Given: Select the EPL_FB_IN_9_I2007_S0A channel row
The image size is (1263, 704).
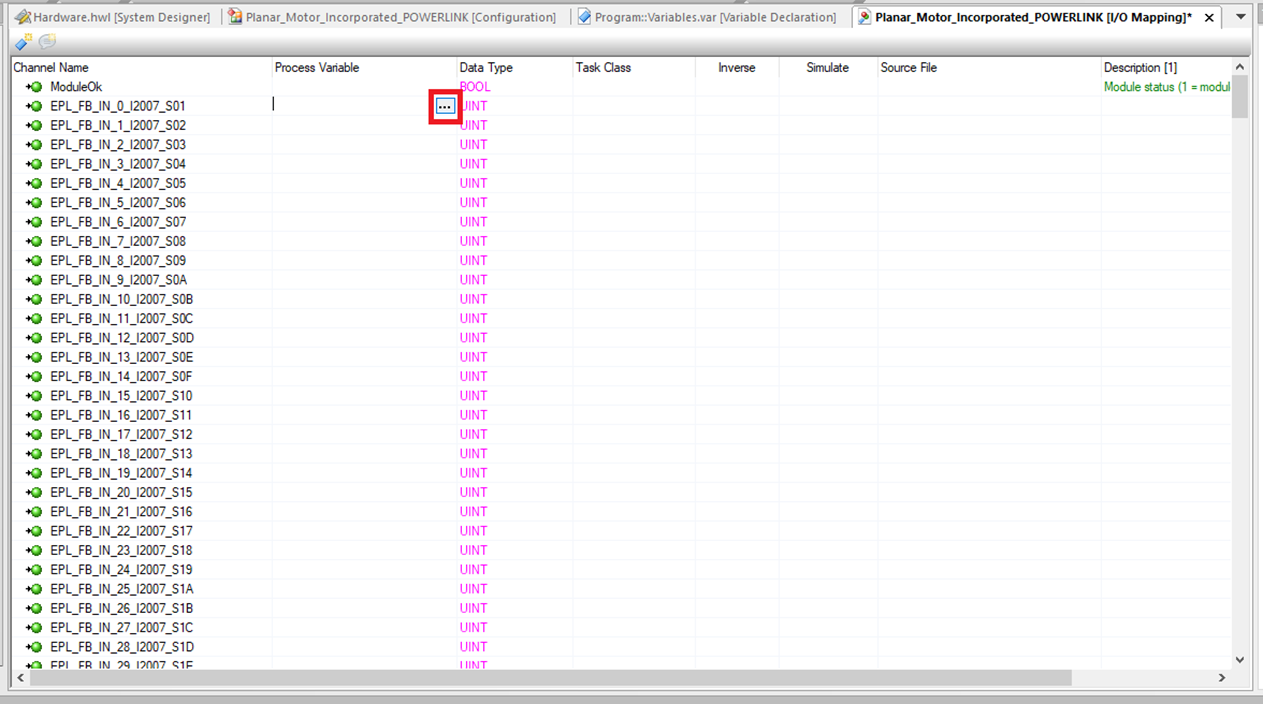Looking at the screenshot, I should tap(118, 280).
